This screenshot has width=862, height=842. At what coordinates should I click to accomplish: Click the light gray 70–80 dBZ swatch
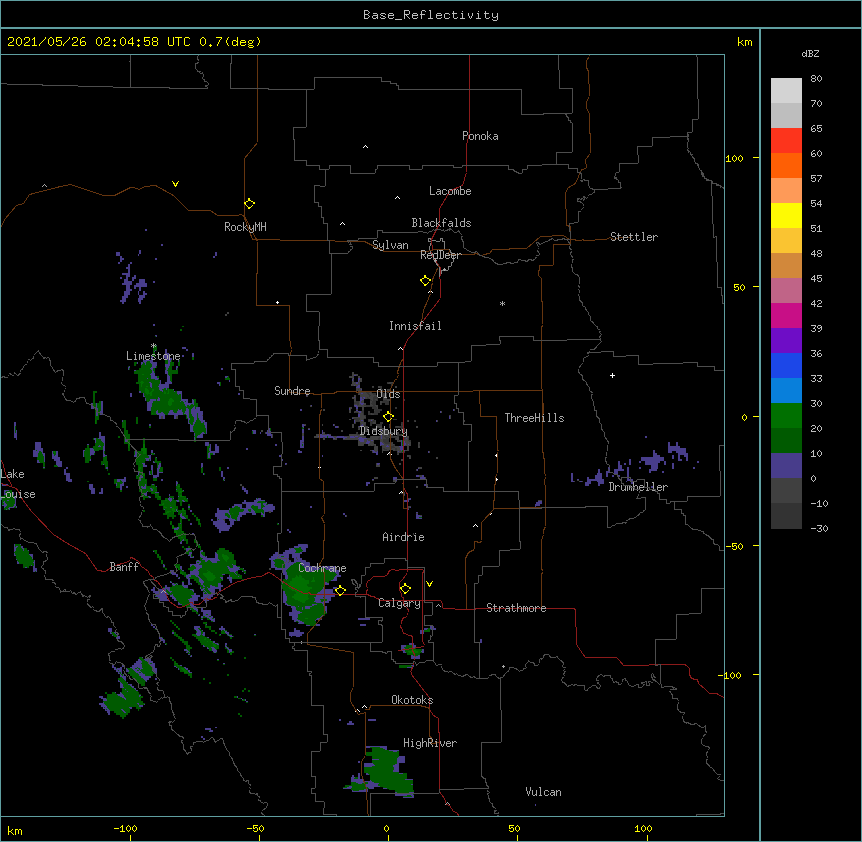click(786, 91)
